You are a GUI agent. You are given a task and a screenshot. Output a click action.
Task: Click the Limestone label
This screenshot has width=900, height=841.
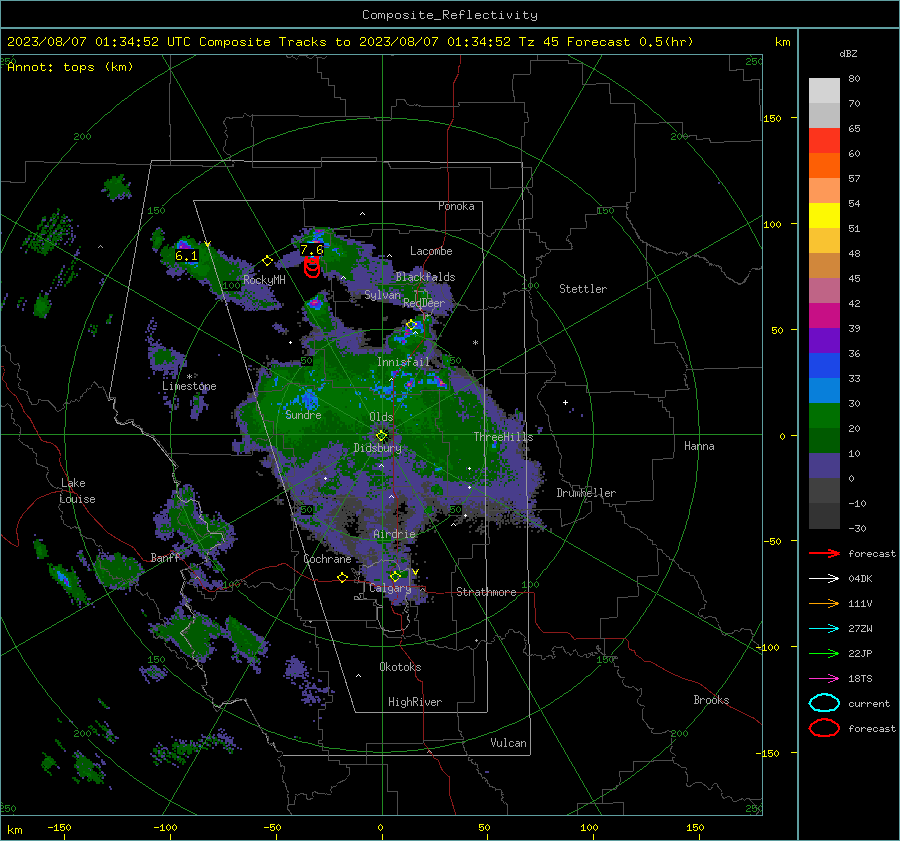[189, 386]
